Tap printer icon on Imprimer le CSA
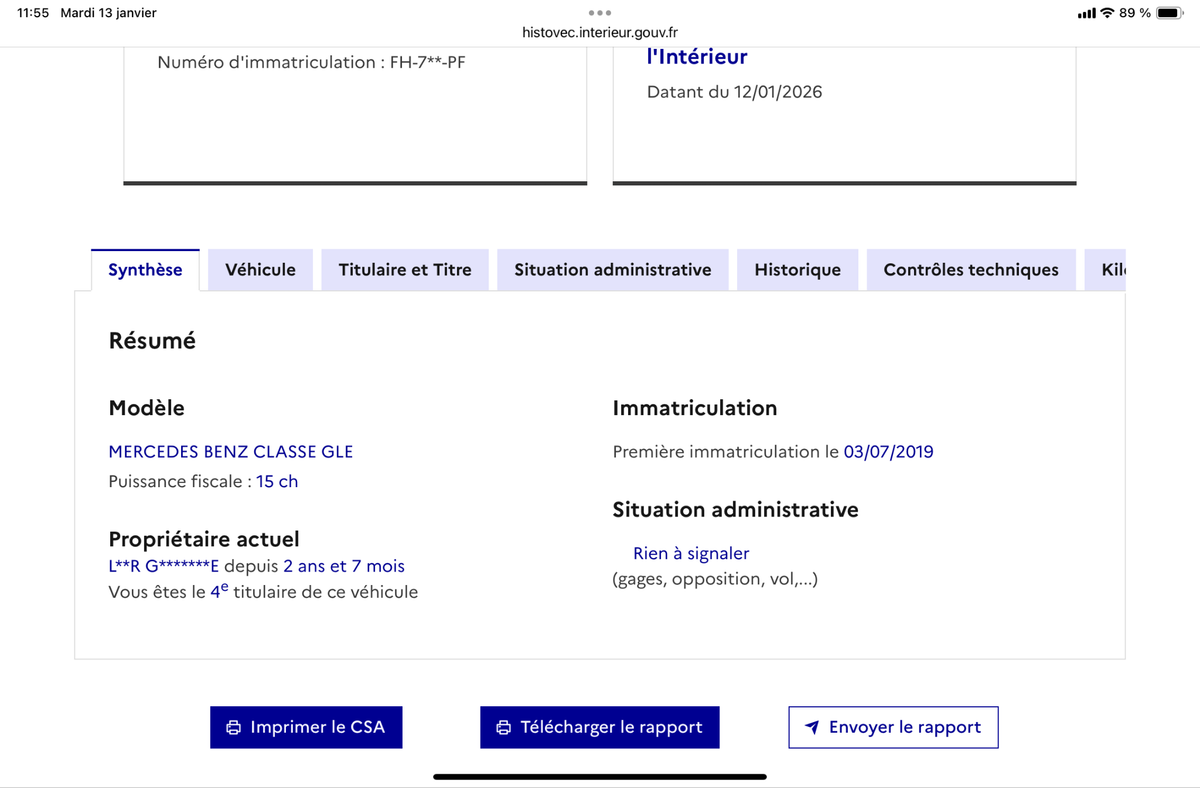The width and height of the screenshot is (1200, 788). pos(233,727)
